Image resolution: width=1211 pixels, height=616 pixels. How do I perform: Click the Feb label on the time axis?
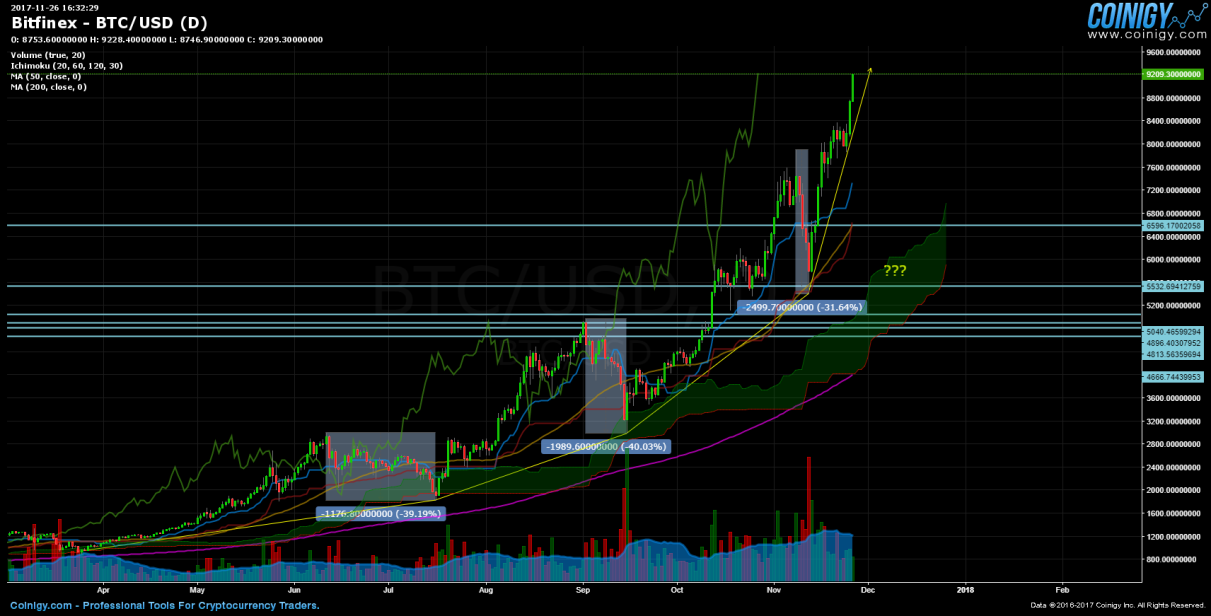click(1062, 590)
